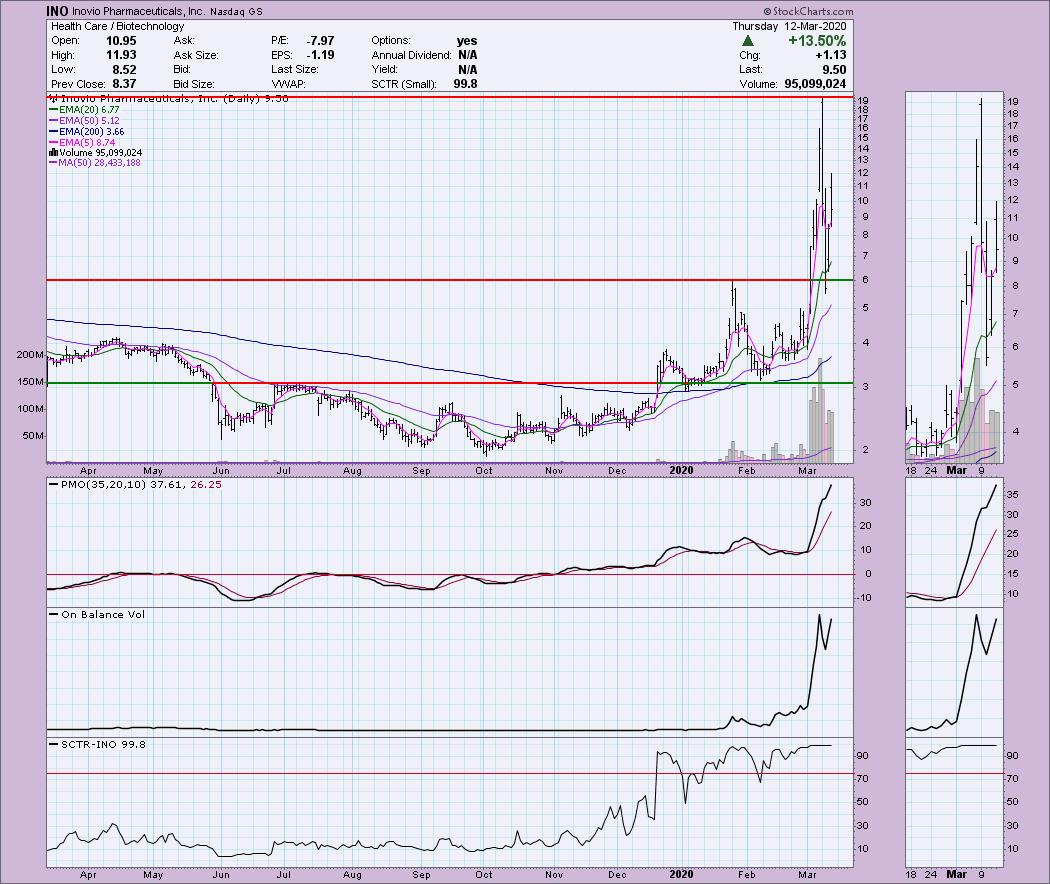Click the +13.50% percent change

pyautogui.click(x=817, y=41)
